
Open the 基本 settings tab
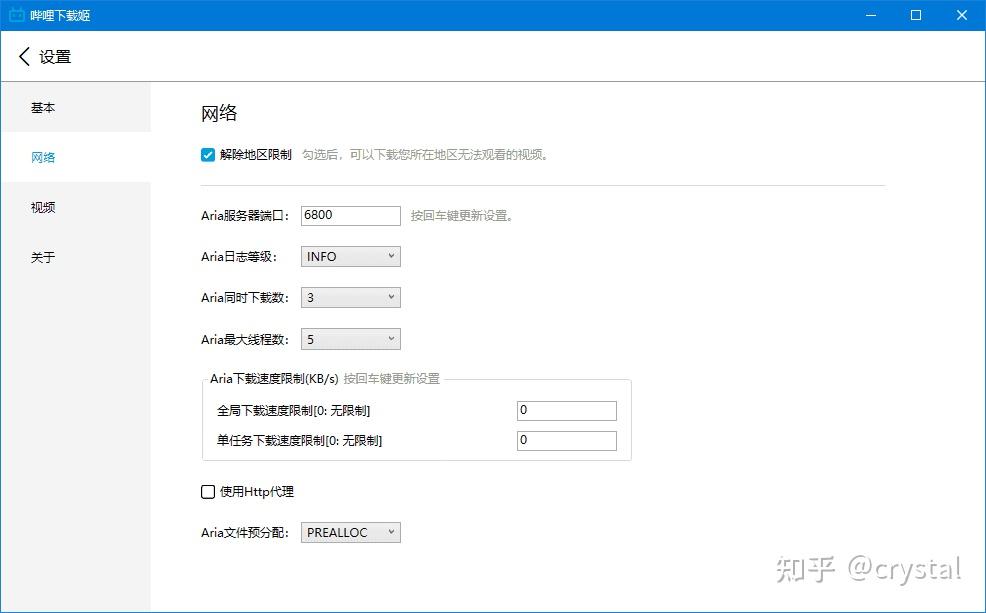click(75, 108)
